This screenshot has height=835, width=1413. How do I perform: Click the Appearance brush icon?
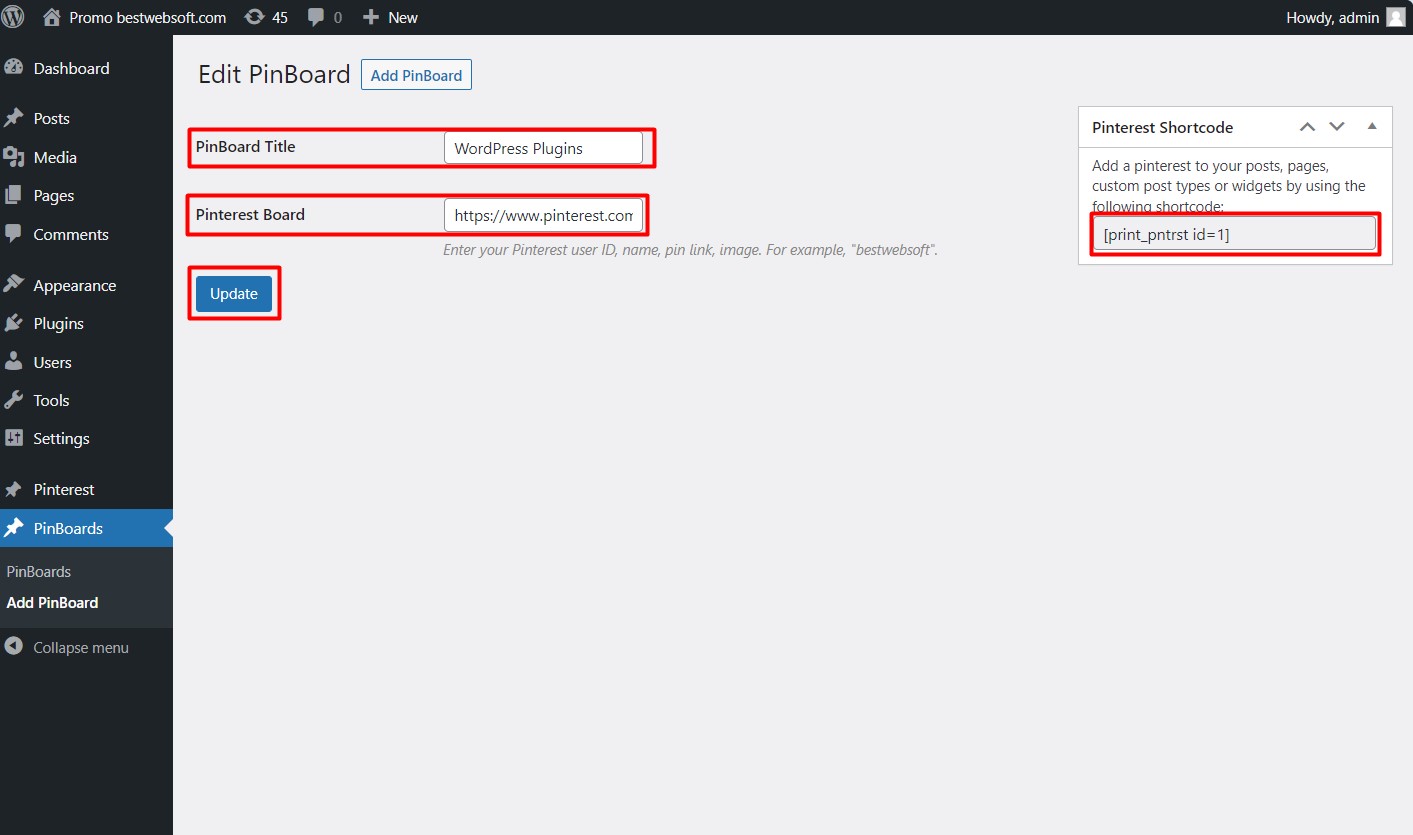(14, 285)
